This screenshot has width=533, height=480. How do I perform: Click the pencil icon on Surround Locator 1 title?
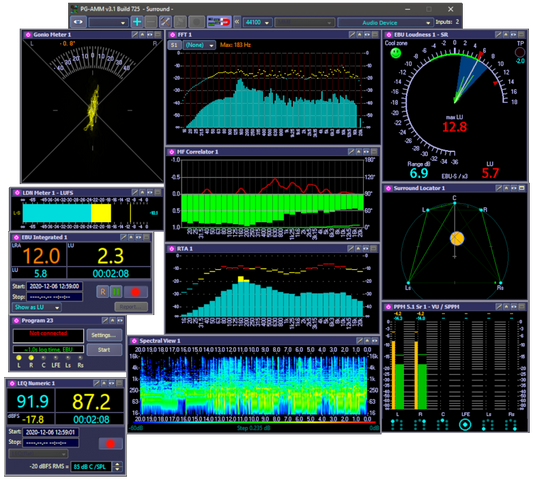pos(499,188)
